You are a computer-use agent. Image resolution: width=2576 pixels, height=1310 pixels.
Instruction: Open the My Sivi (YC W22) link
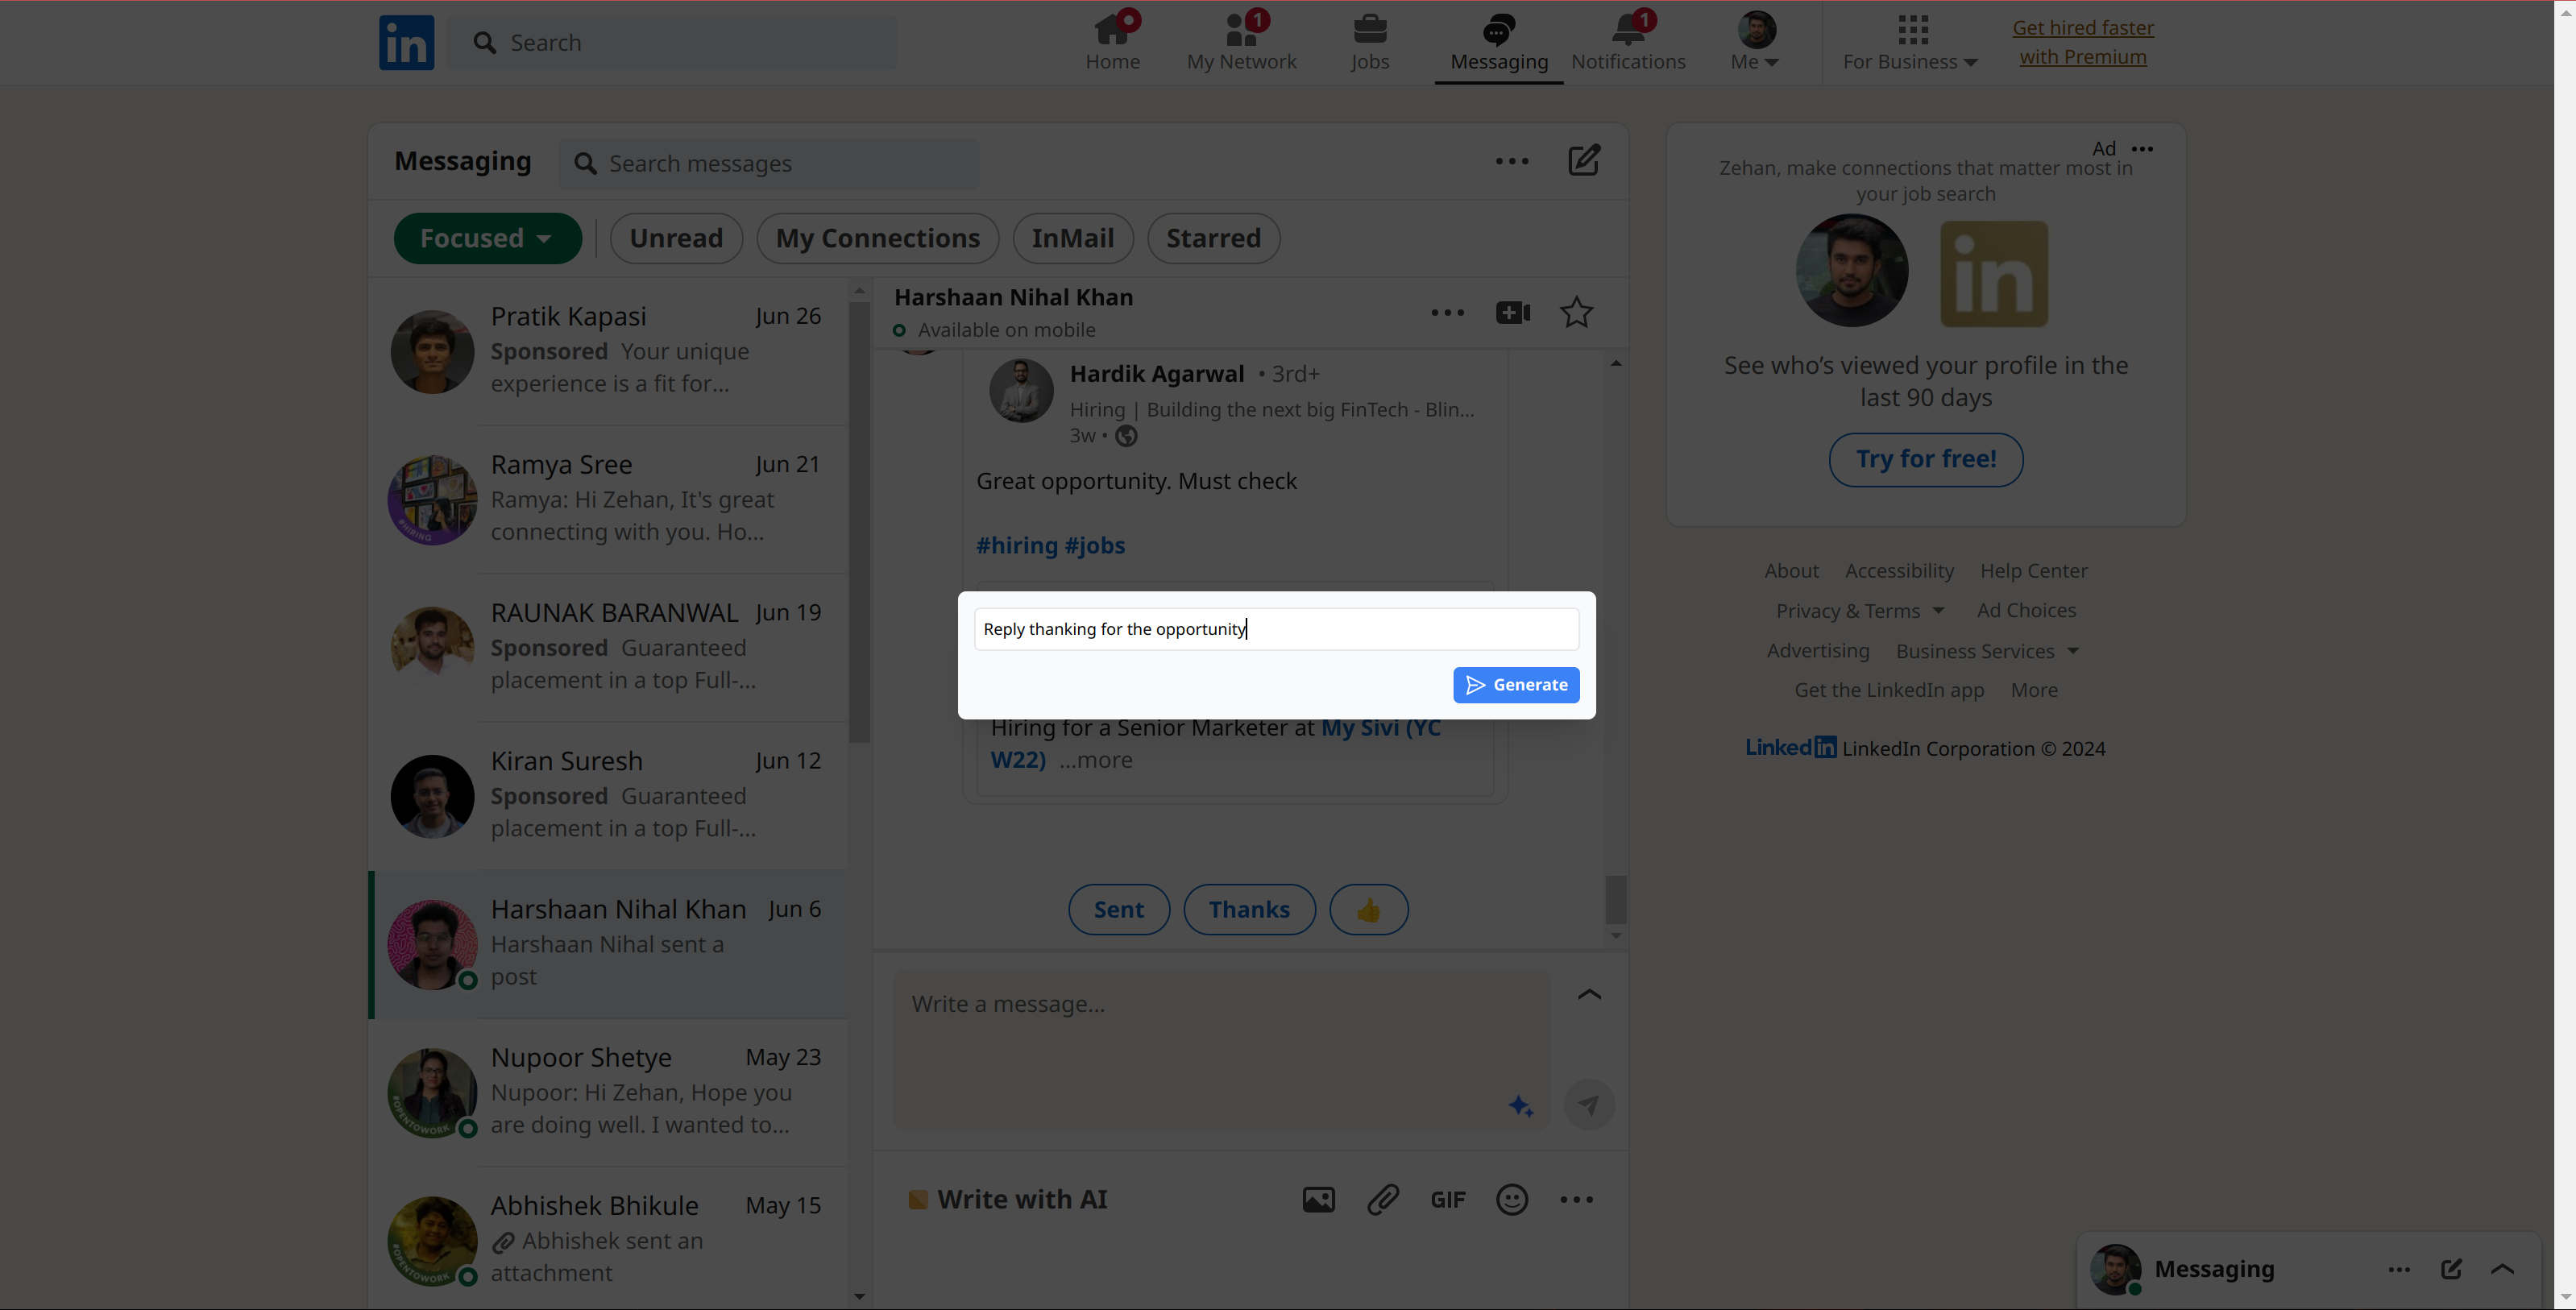click(1215, 743)
